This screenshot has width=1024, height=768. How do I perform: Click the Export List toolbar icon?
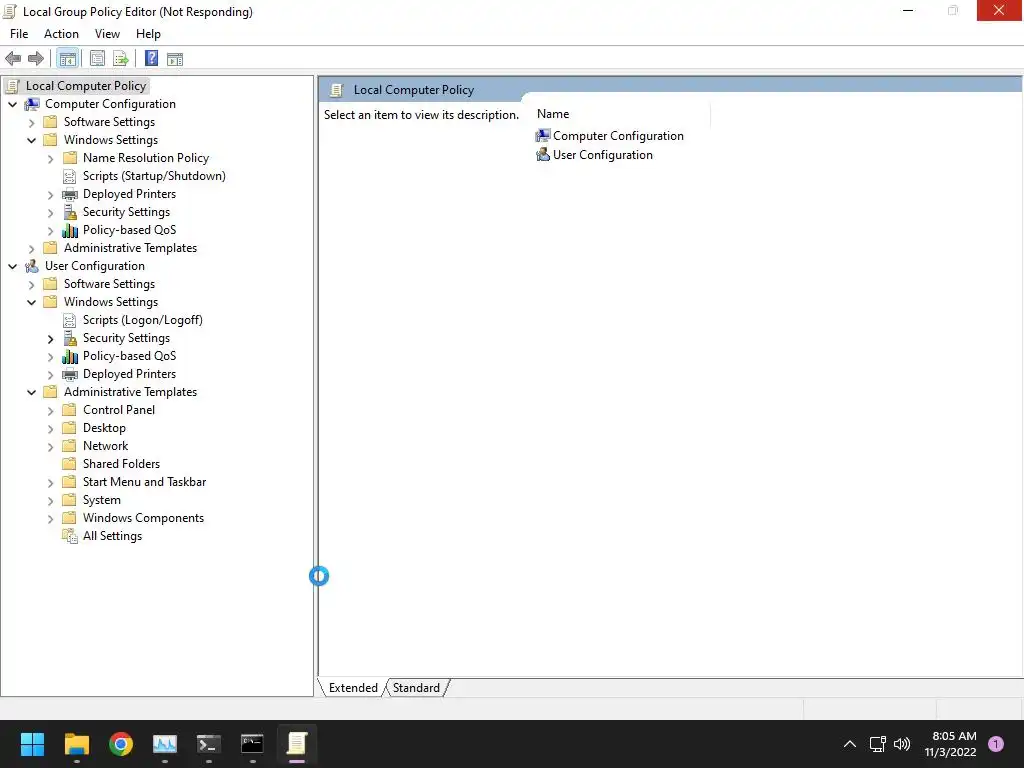(121, 59)
